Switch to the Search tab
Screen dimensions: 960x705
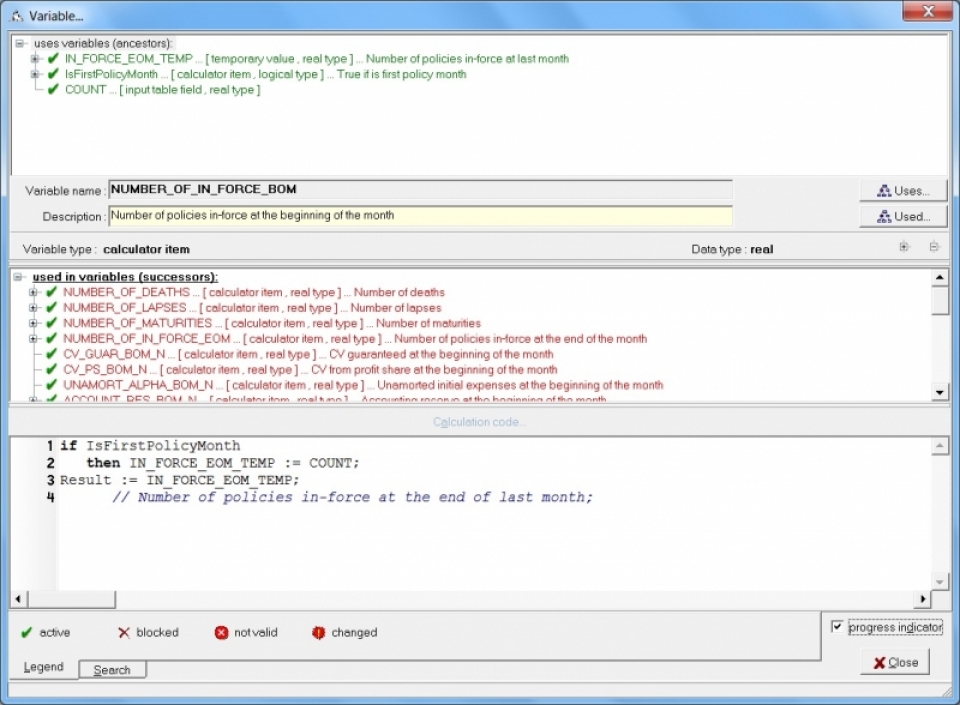point(112,670)
